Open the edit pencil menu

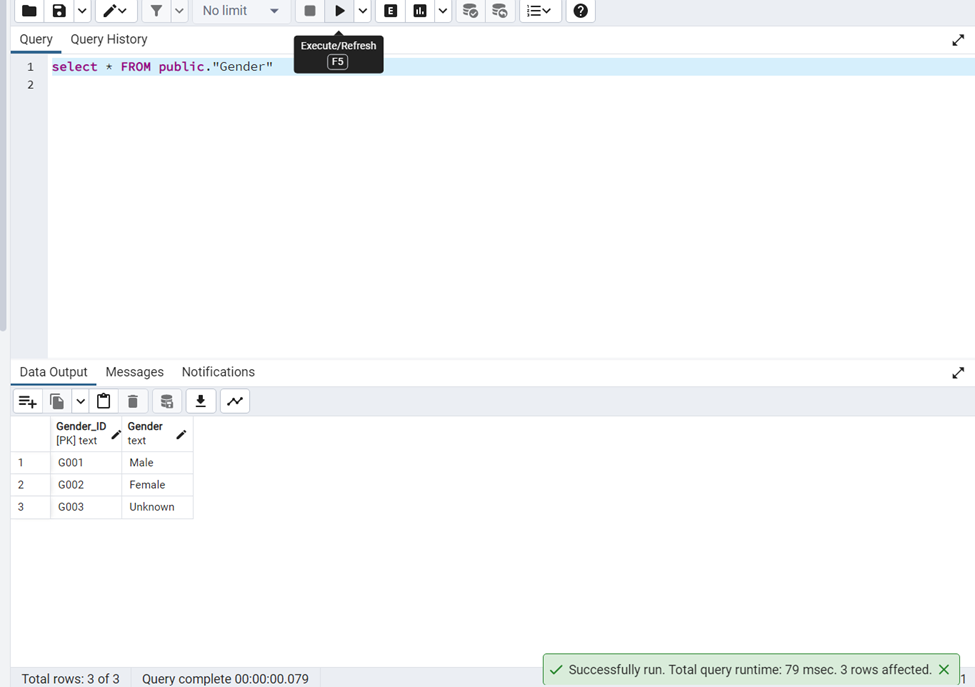pyautogui.click(x=115, y=11)
